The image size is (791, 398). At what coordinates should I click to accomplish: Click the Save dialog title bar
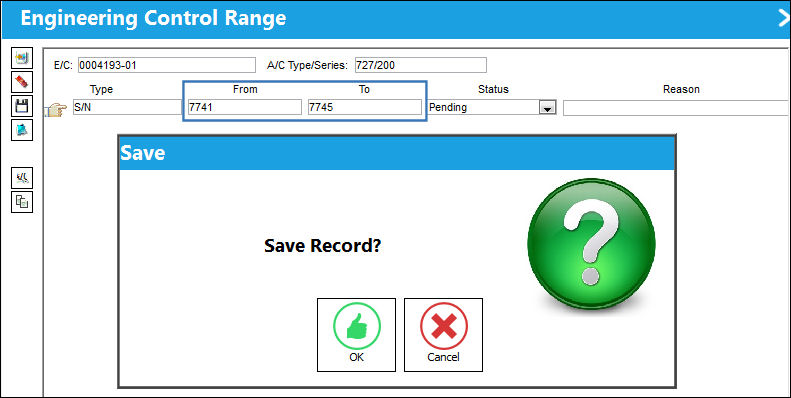(397, 153)
